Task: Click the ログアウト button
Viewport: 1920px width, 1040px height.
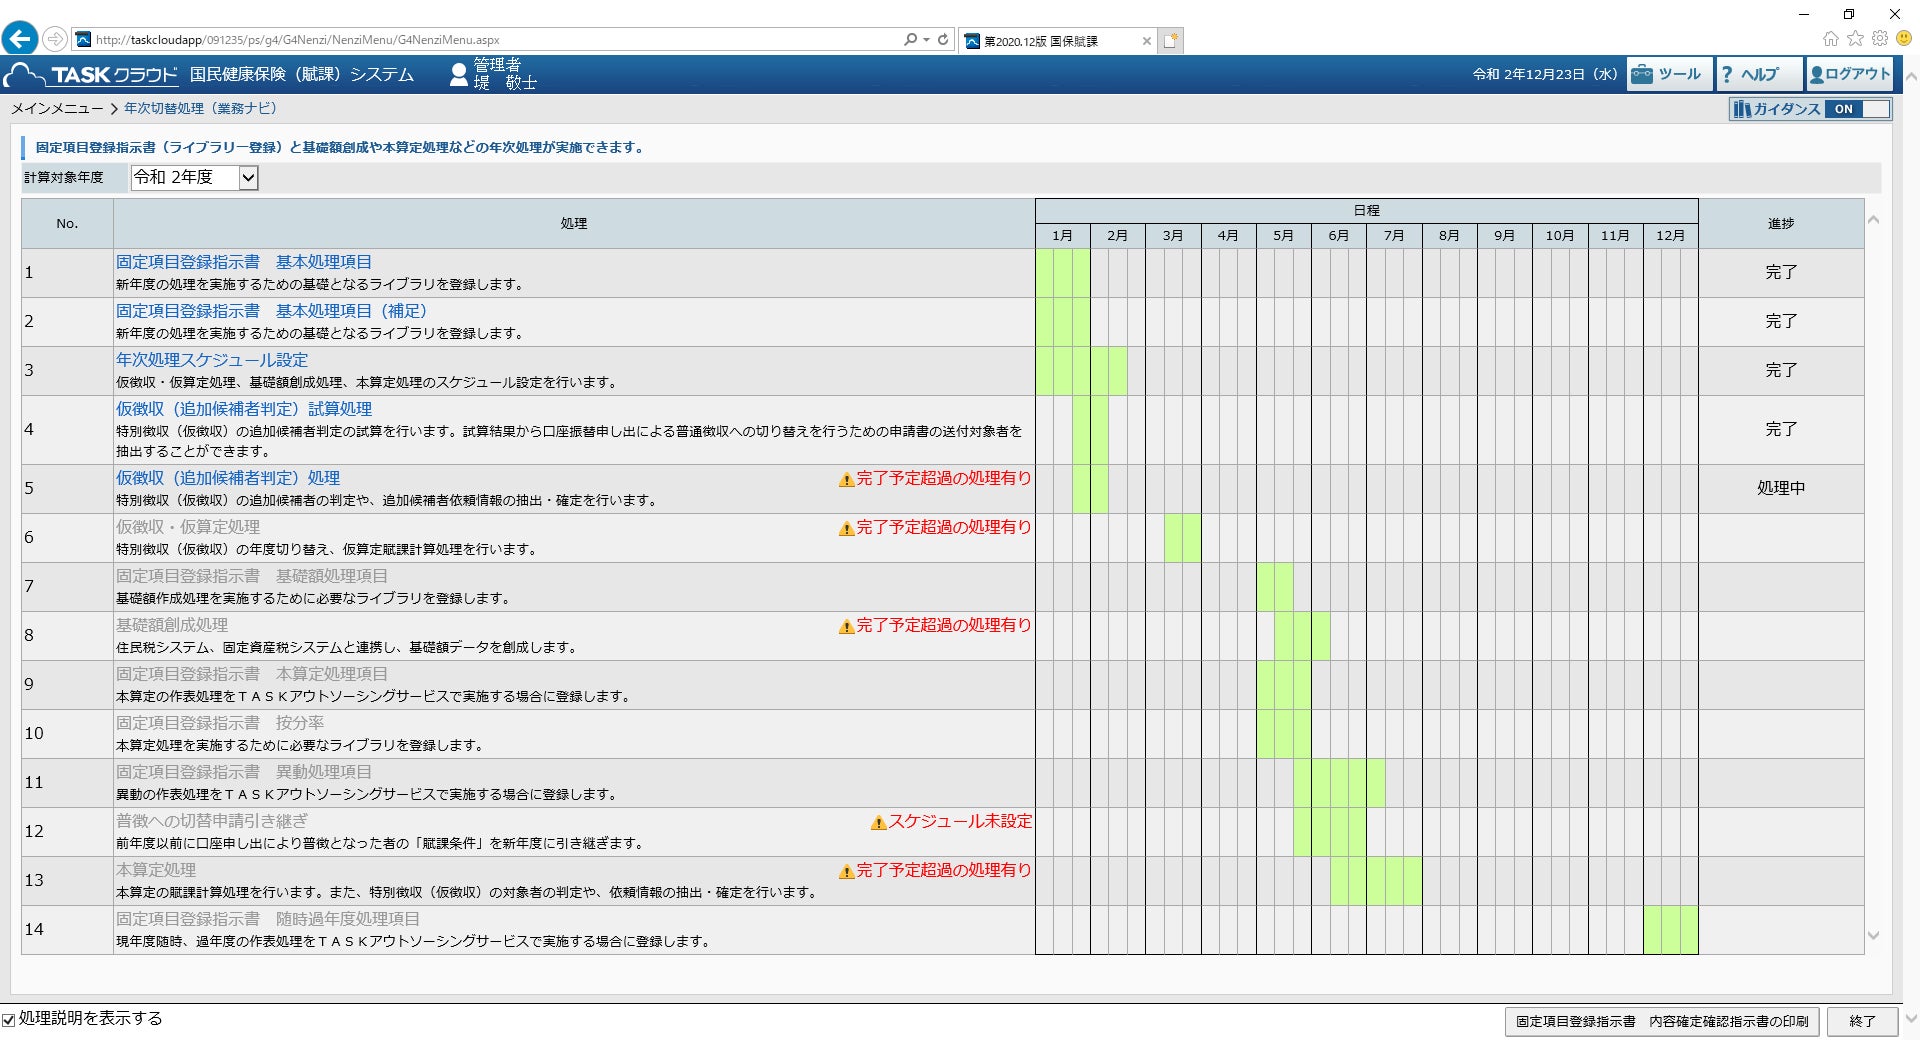Action: click(1850, 74)
